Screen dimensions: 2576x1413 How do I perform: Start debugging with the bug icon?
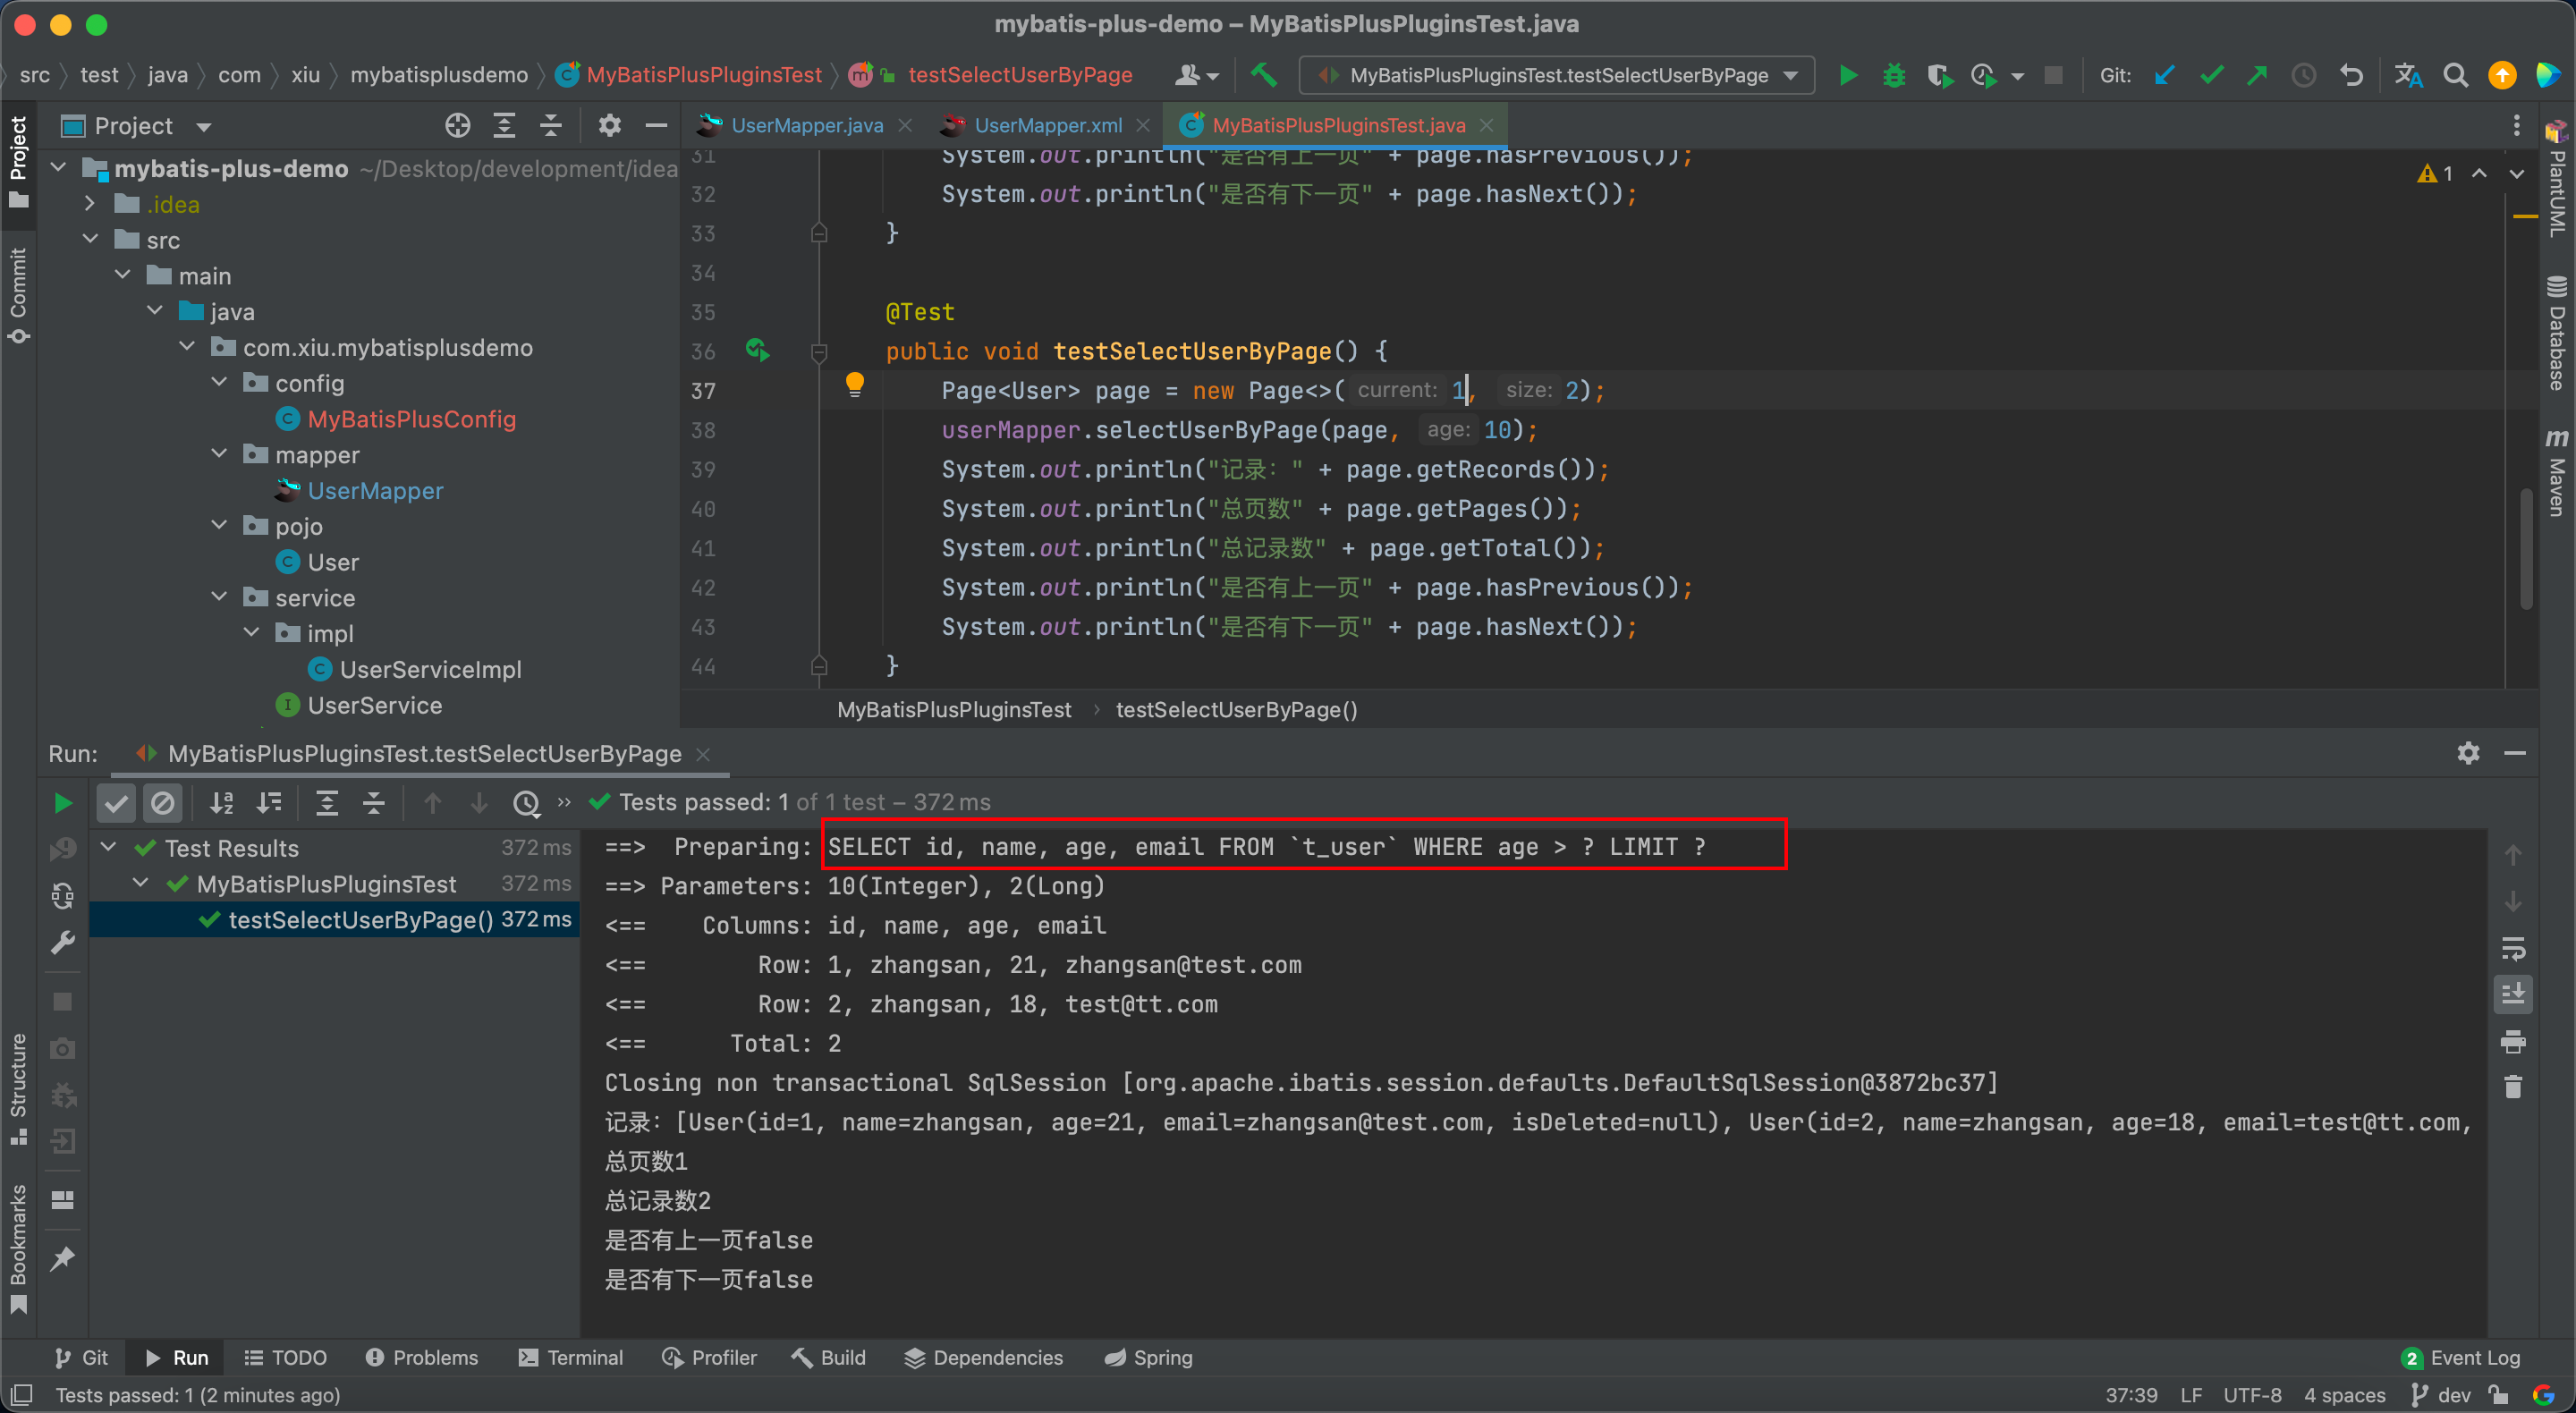tap(1893, 75)
